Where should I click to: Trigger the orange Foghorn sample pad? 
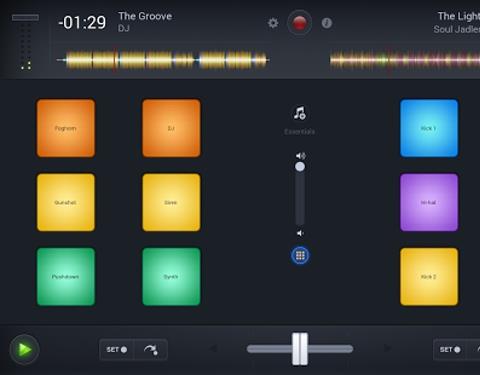point(66,128)
